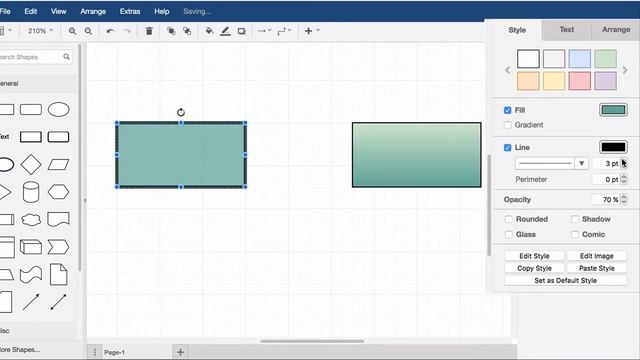Adjust the line width stepper

tap(624, 164)
